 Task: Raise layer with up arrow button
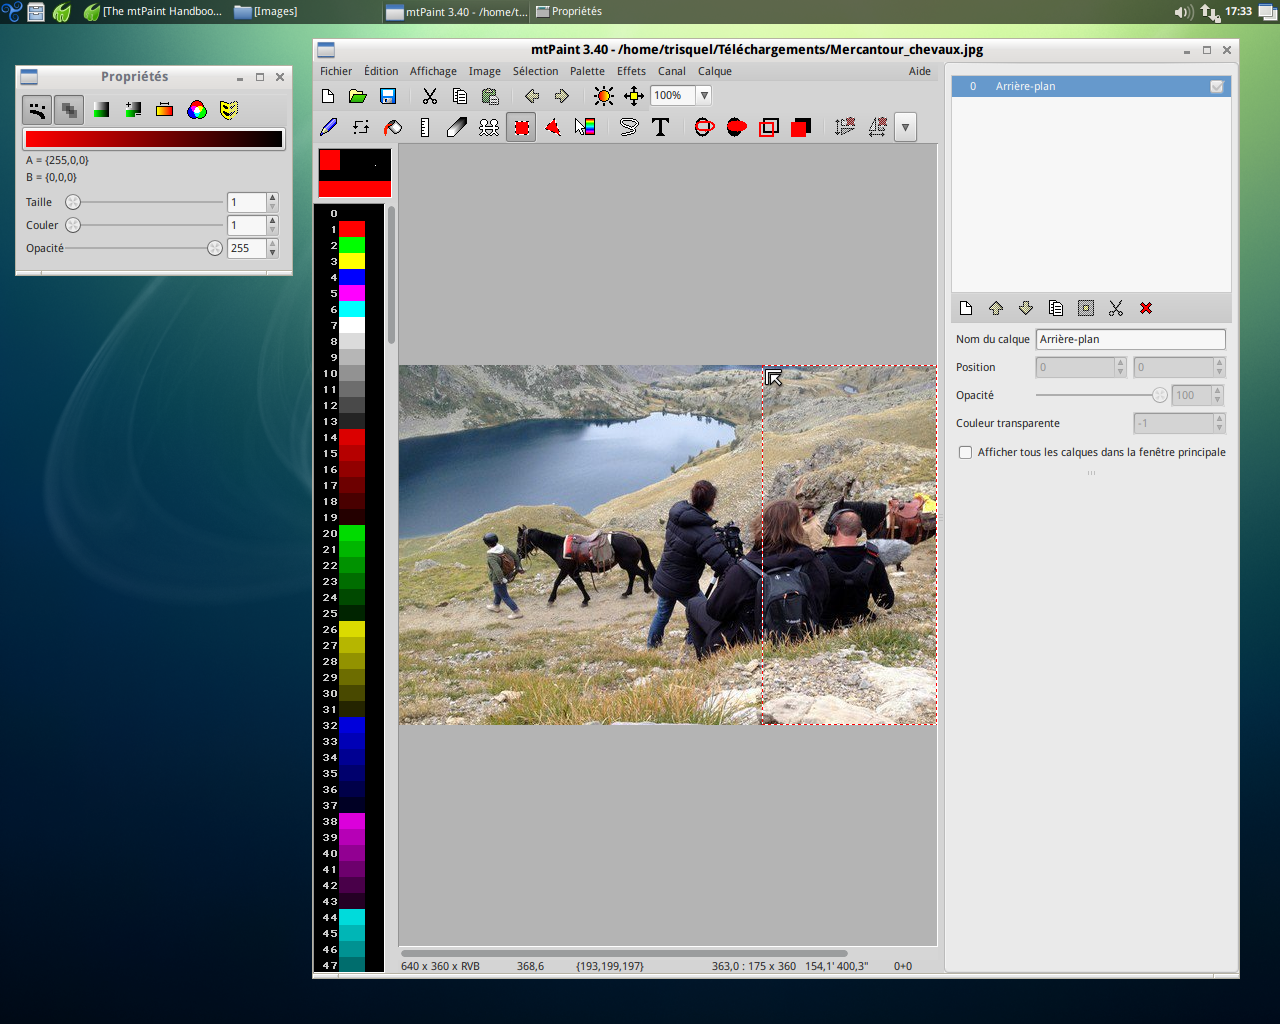pos(996,308)
